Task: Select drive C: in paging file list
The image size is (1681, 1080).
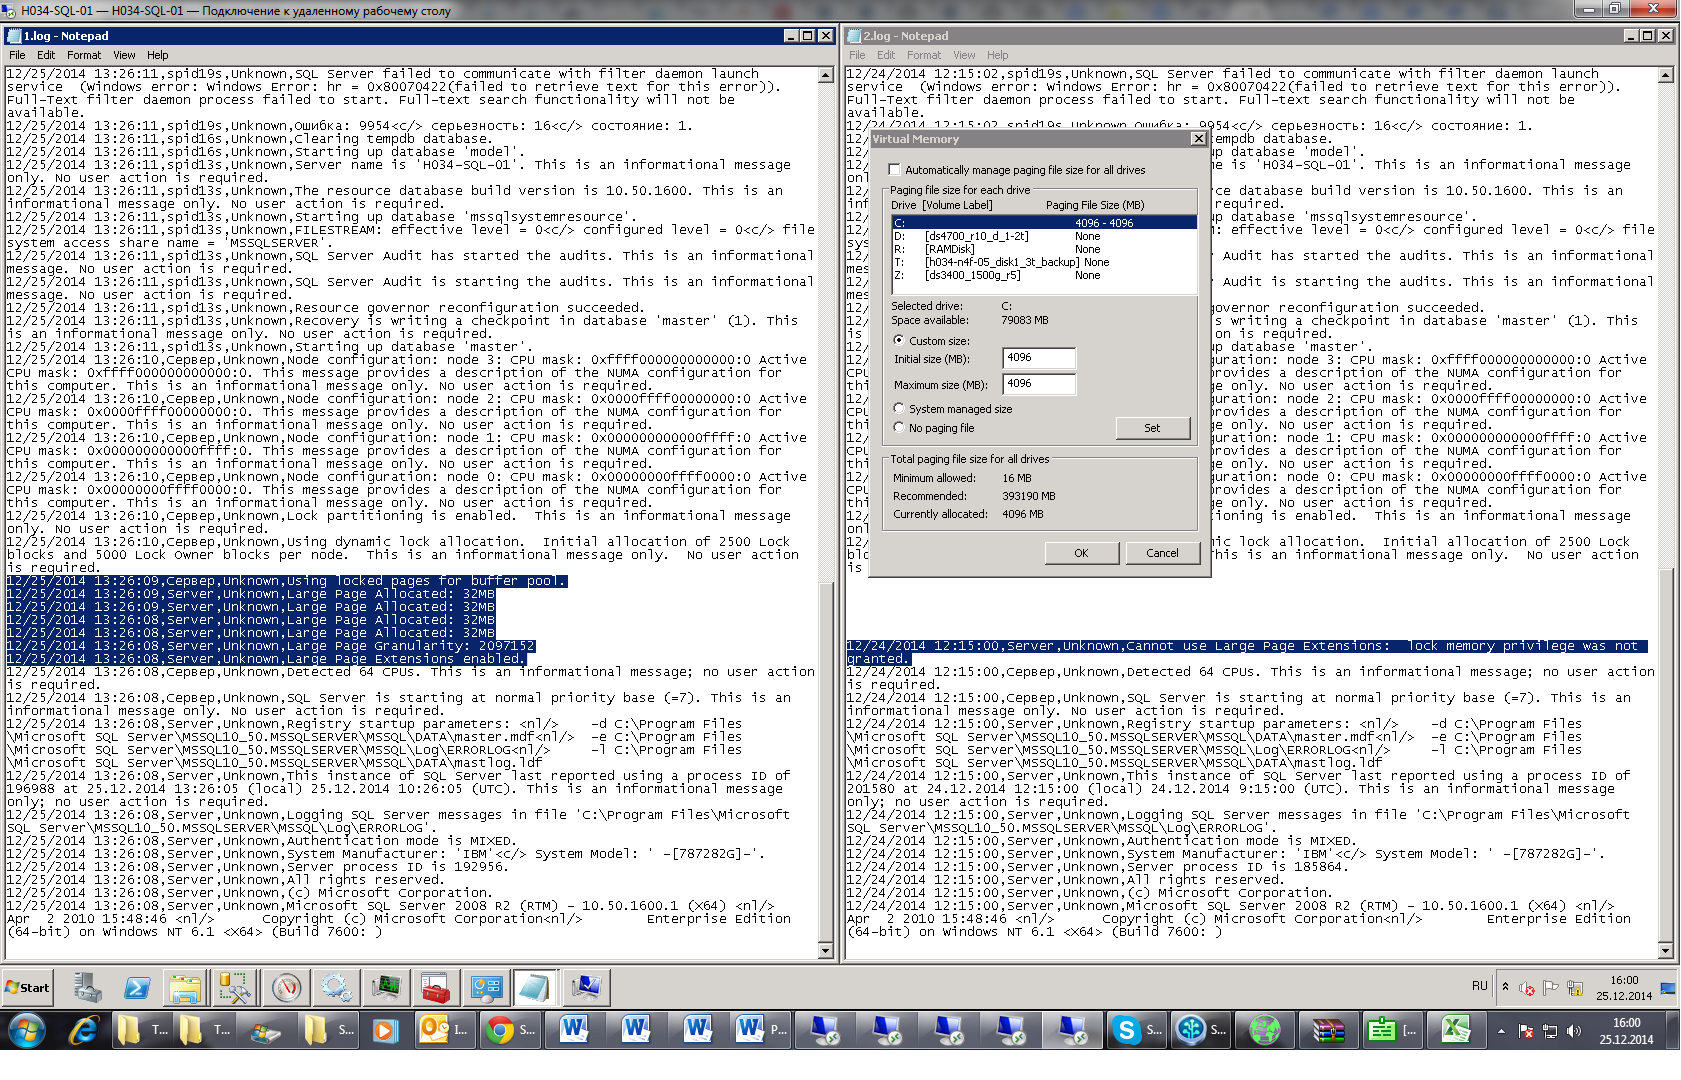Action: coord(1044,223)
